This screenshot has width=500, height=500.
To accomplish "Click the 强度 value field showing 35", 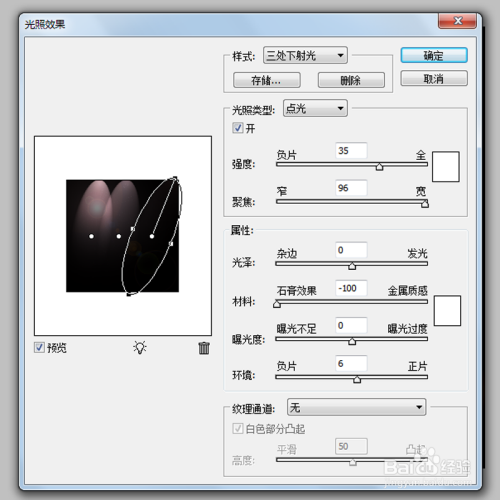I will click(351, 151).
